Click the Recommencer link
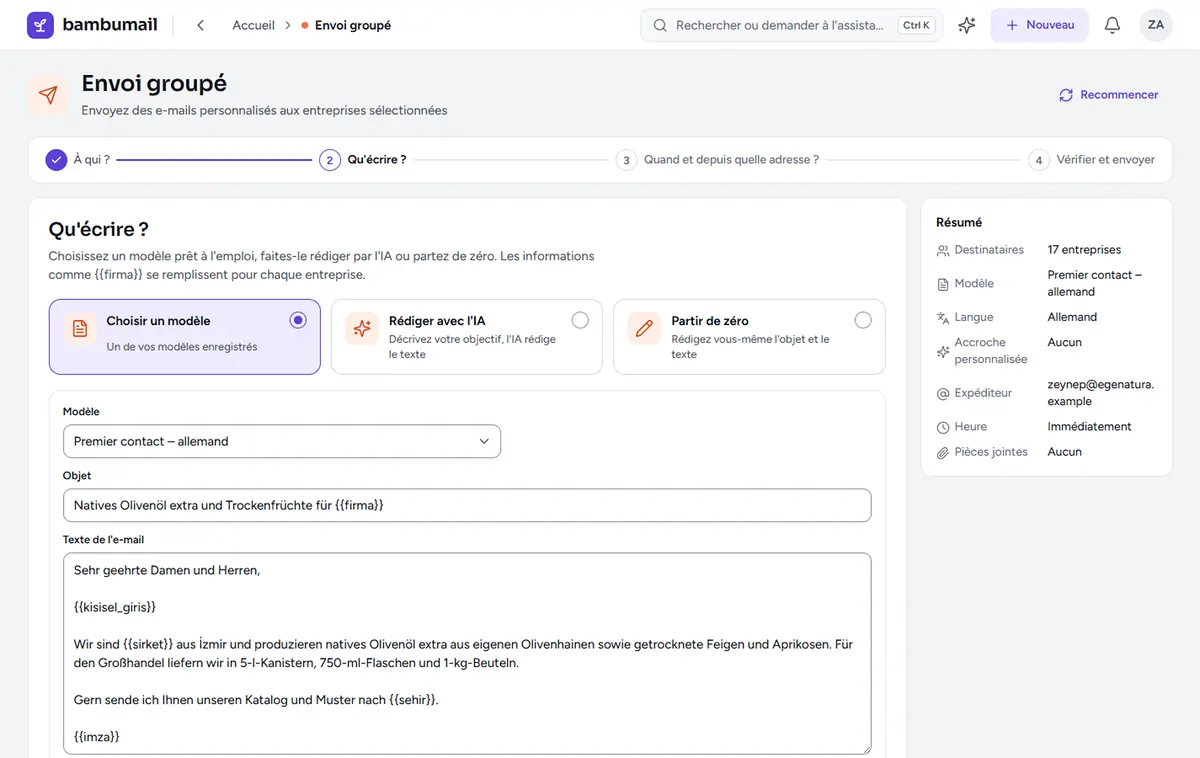Viewport: 1200px width, 758px height. tap(1109, 95)
